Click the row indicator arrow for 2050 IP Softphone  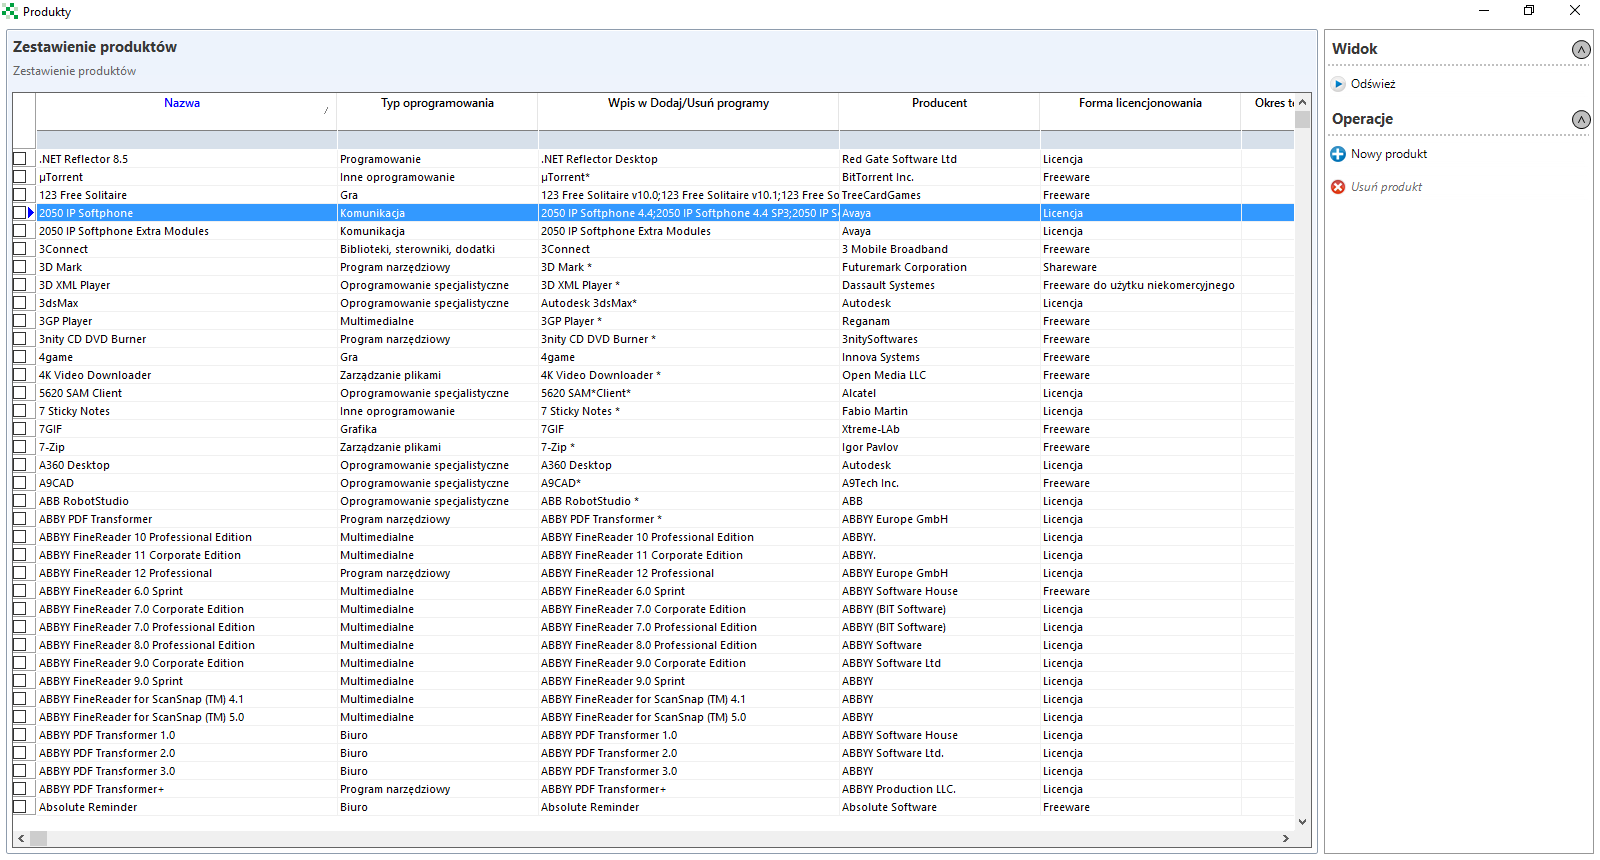click(30, 213)
